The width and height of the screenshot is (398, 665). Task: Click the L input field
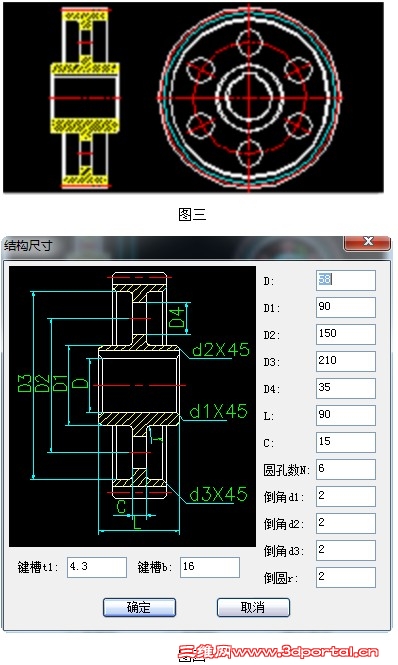tap(346, 416)
